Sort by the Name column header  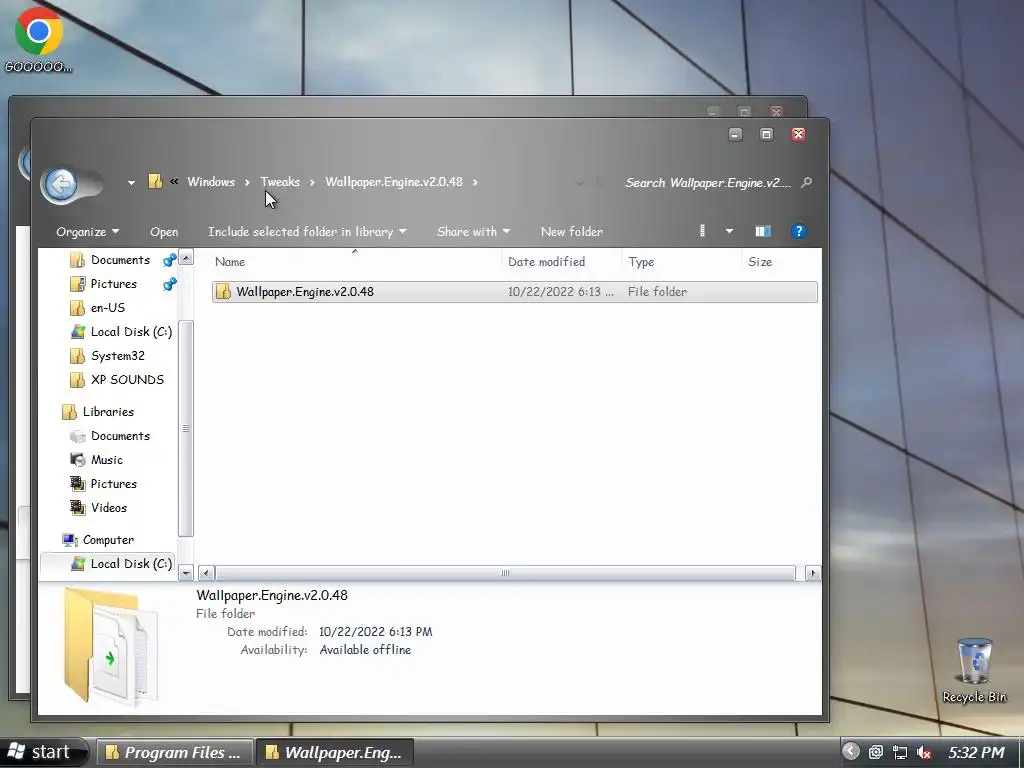[230, 262]
